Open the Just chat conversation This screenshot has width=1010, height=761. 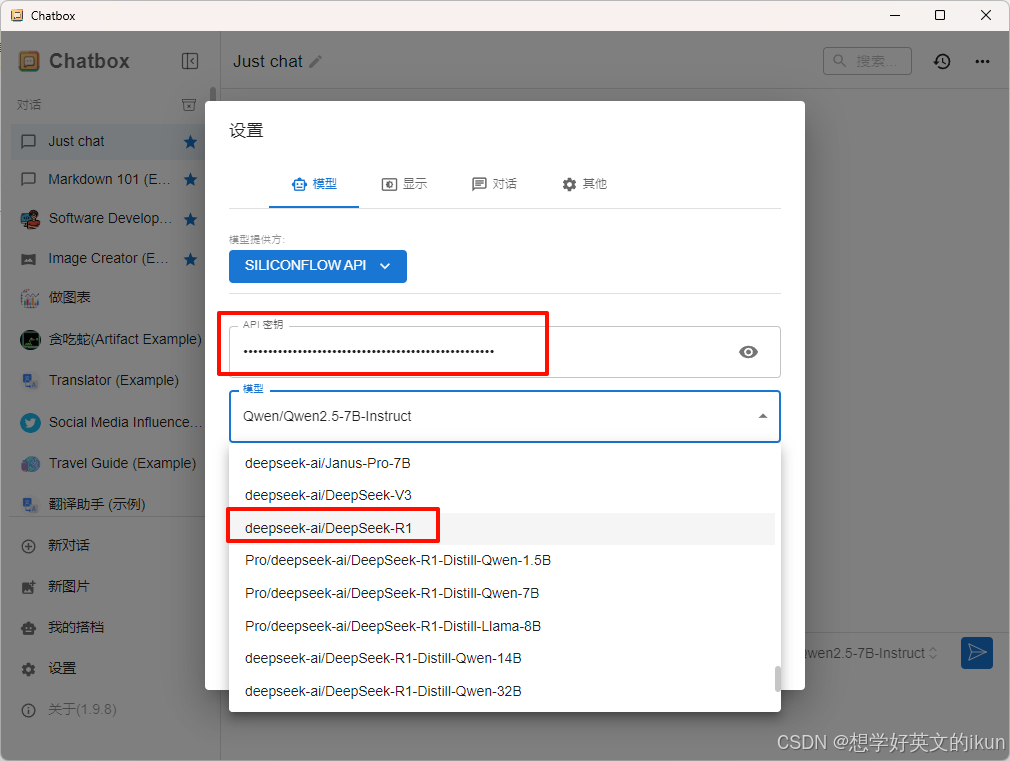[x=108, y=142]
